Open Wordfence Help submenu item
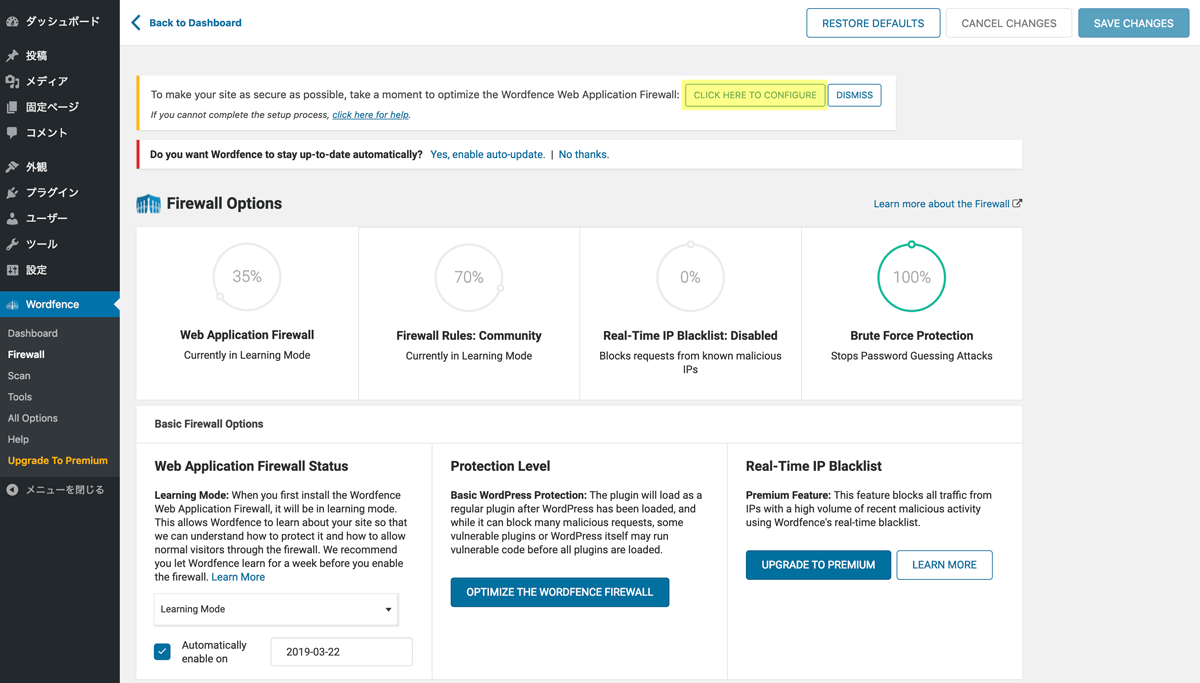Viewport: 1200px width, 683px height. (x=18, y=439)
